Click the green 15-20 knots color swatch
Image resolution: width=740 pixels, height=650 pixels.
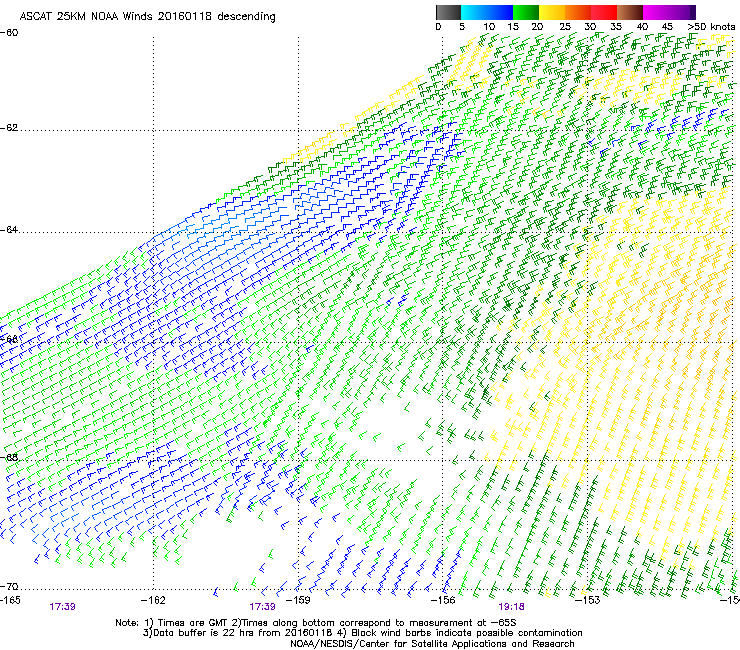pyautogui.click(x=526, y=12)
